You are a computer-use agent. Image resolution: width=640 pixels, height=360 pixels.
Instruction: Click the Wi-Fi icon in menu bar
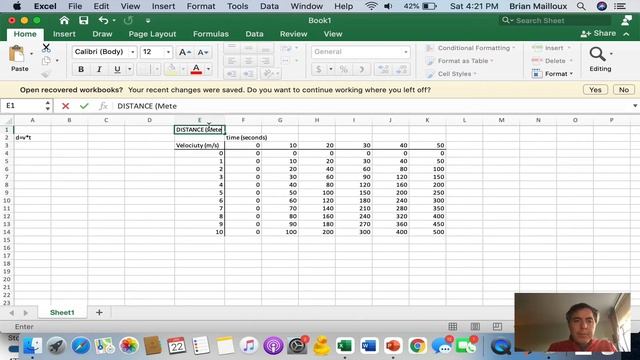[371, 7]
